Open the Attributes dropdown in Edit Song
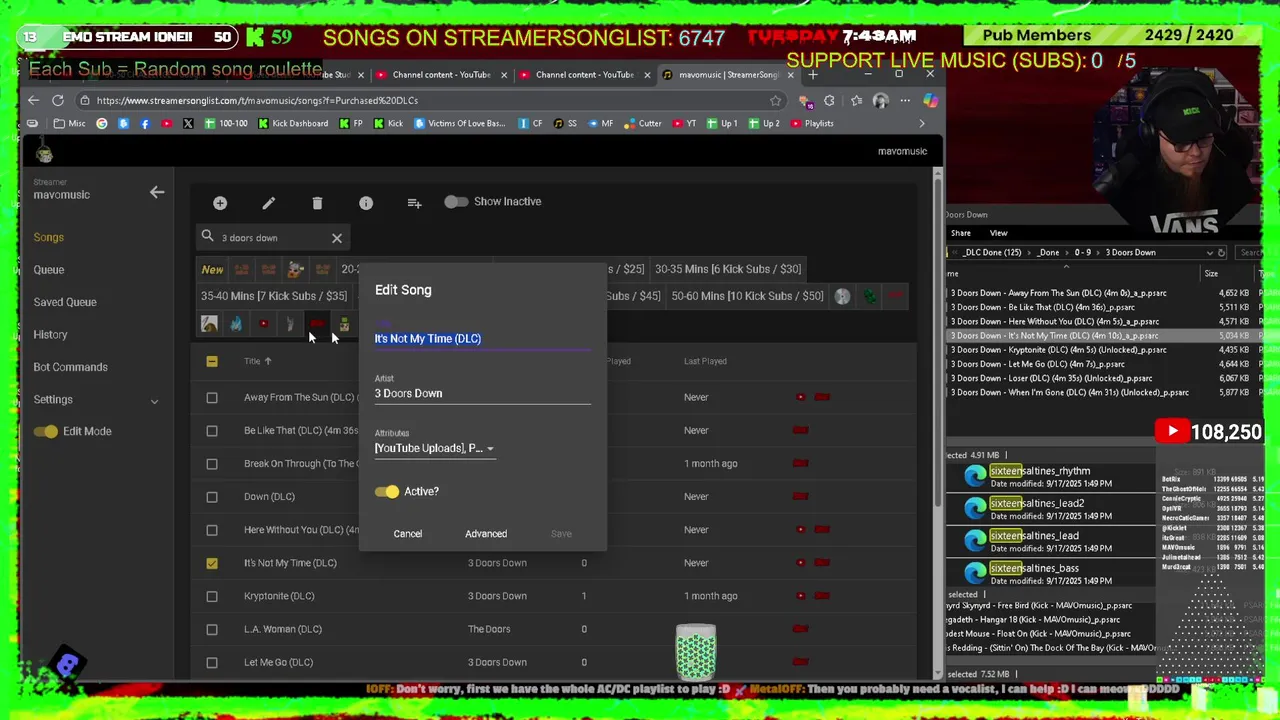 click(x=434, y=448)
